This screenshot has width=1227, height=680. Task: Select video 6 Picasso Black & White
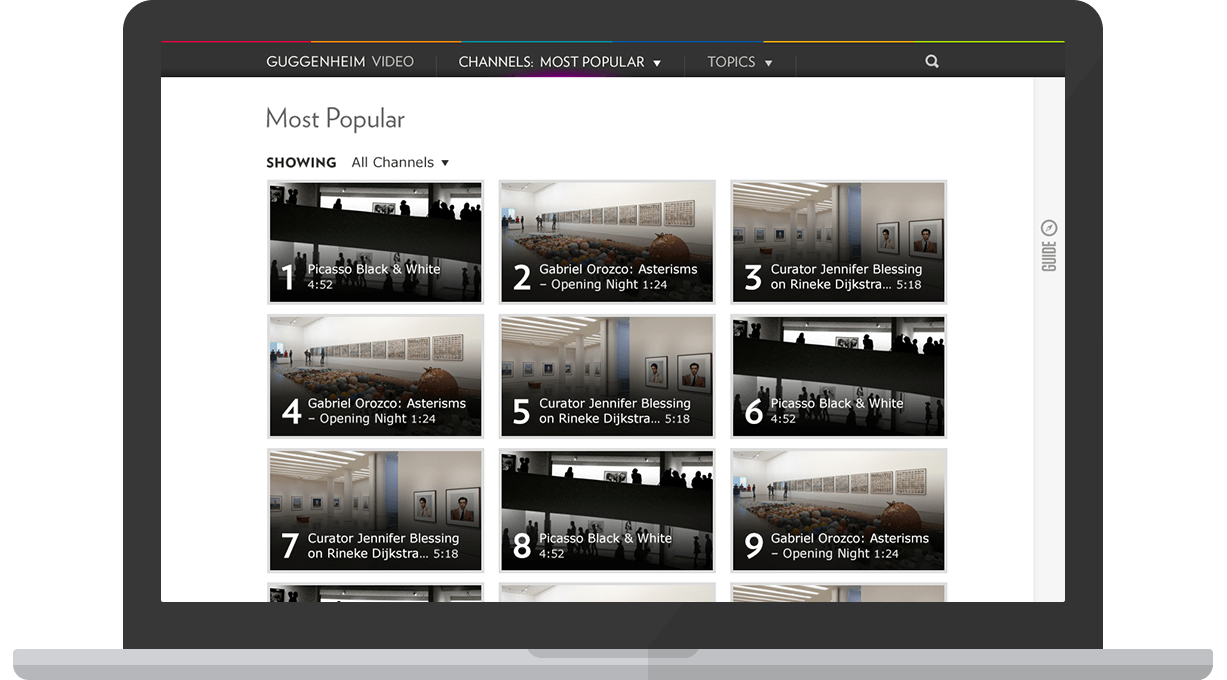click(838, 376)
